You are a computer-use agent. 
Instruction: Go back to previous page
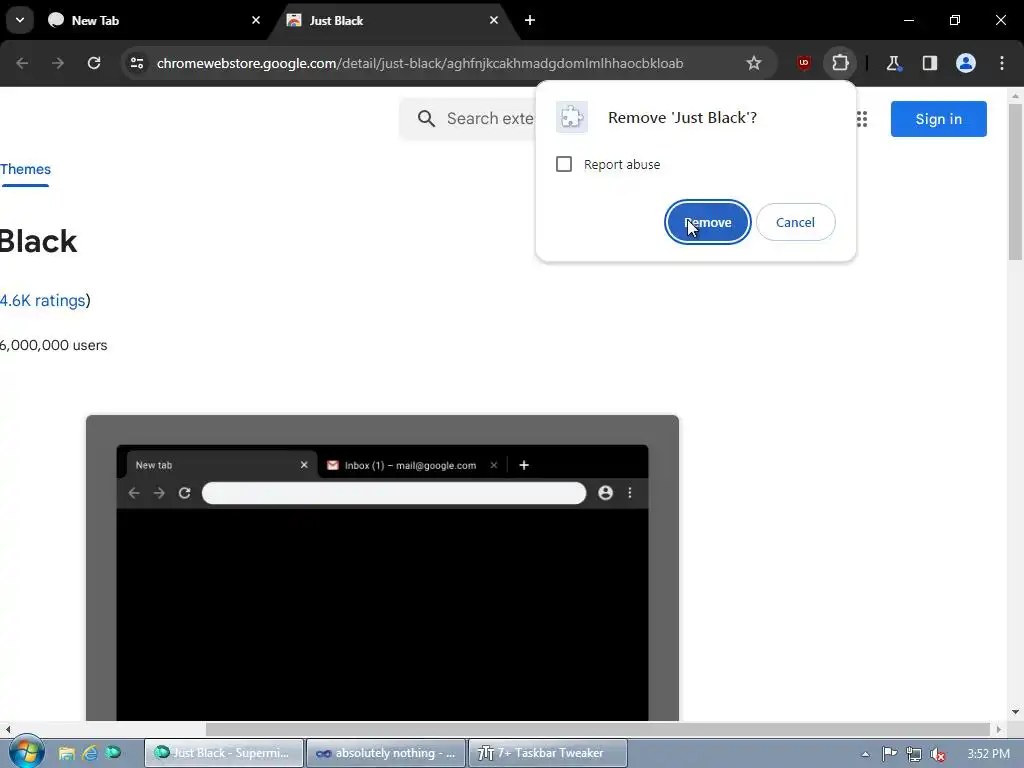[x=22, y=63]
